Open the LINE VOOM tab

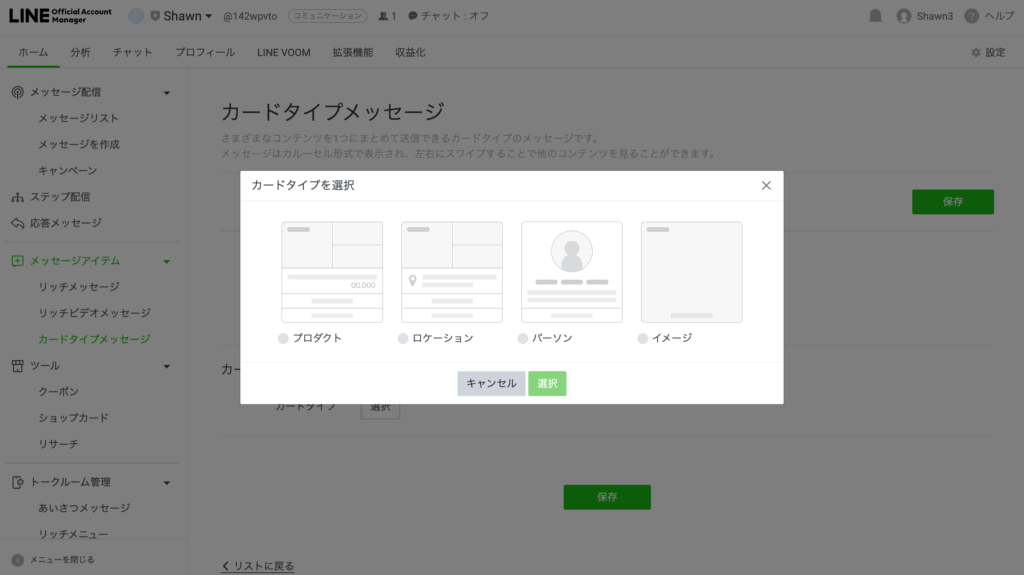click(x=283, y=52)
